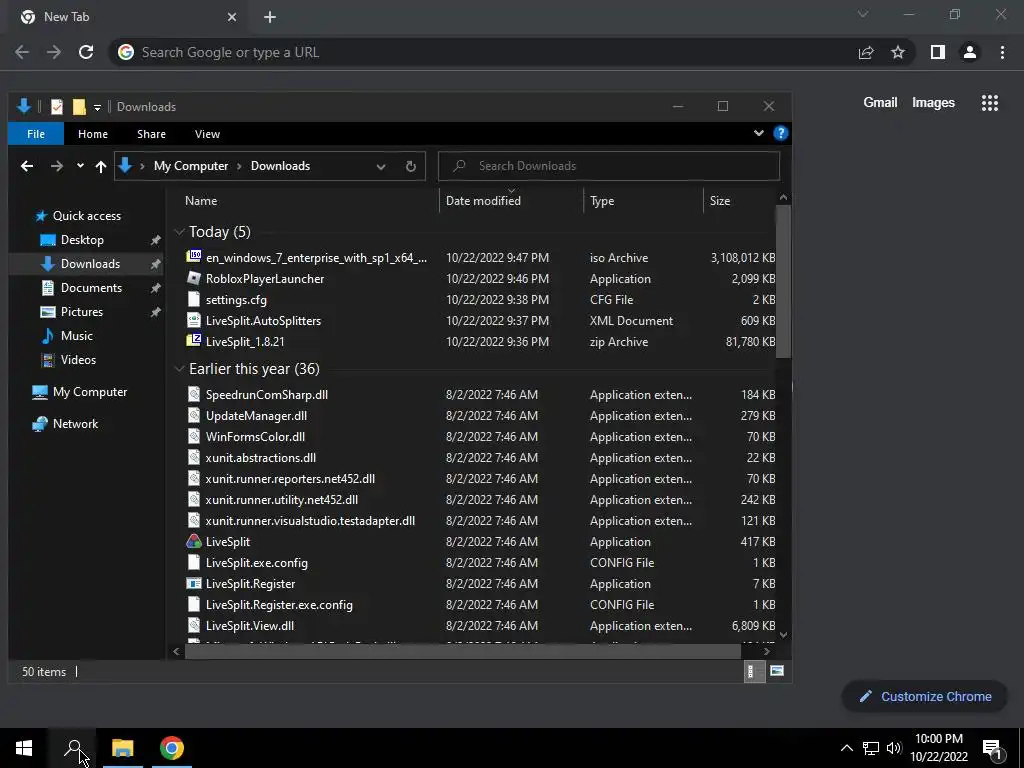Select the LiveSplit application file
This screenshot has height=768, width=1024.
(x=228, y=542)
